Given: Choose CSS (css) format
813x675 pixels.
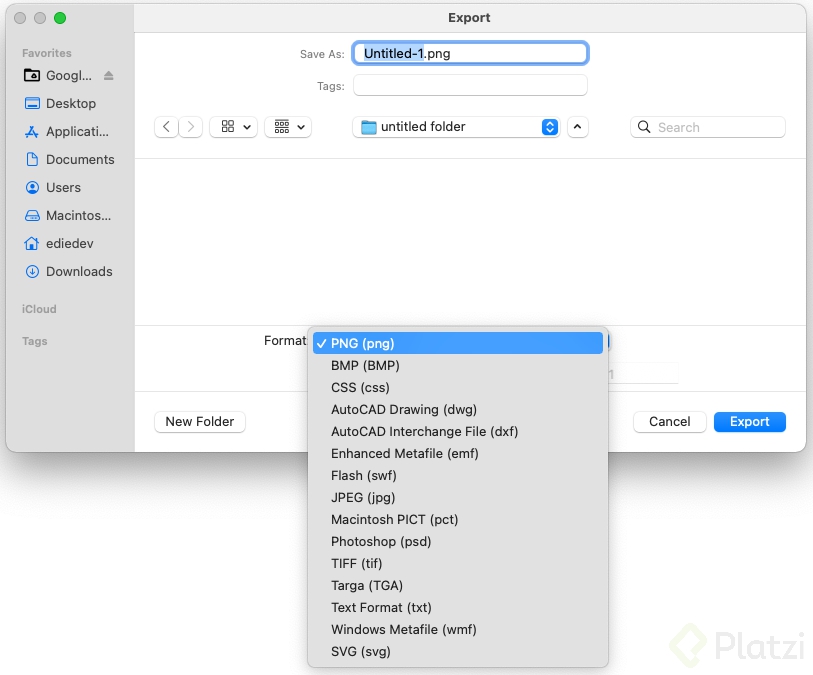Looking at the screenshot, I should pos(458,387).
